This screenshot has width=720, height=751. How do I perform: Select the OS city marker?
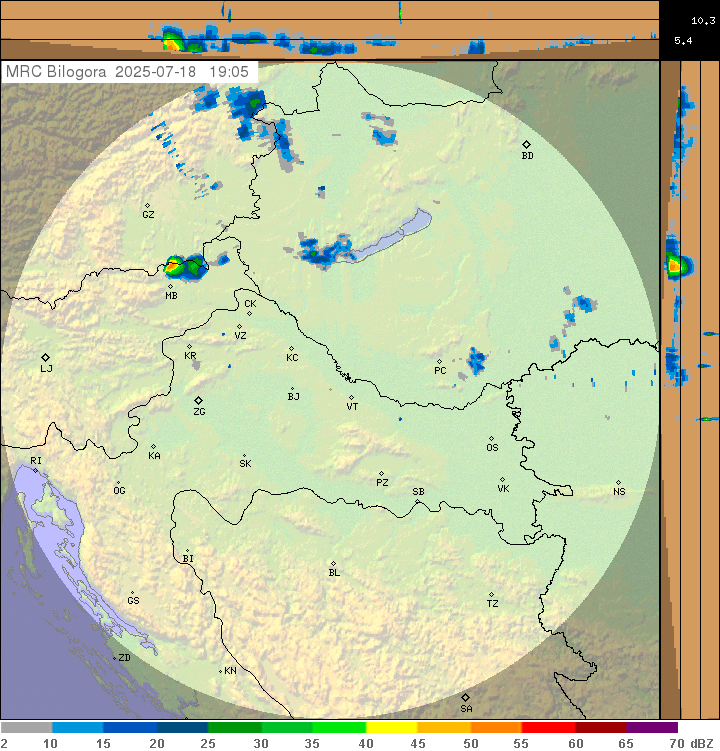click(x=491, y=438)
